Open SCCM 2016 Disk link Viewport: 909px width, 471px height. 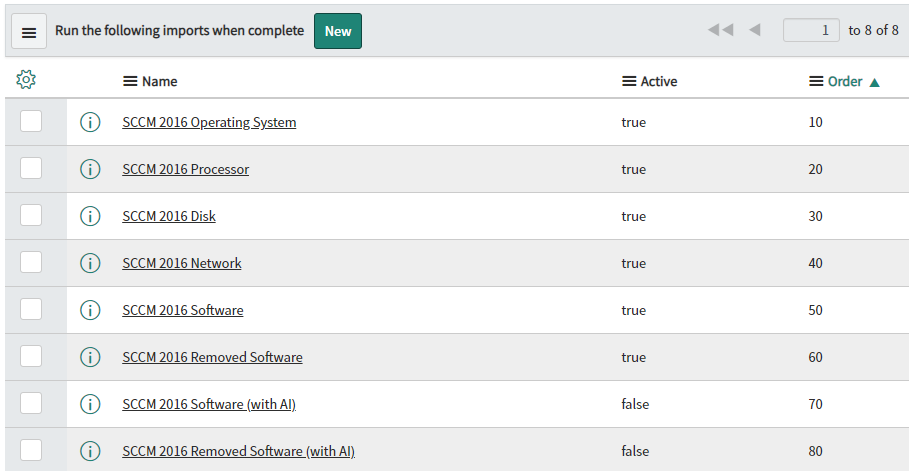click(169, 216)
